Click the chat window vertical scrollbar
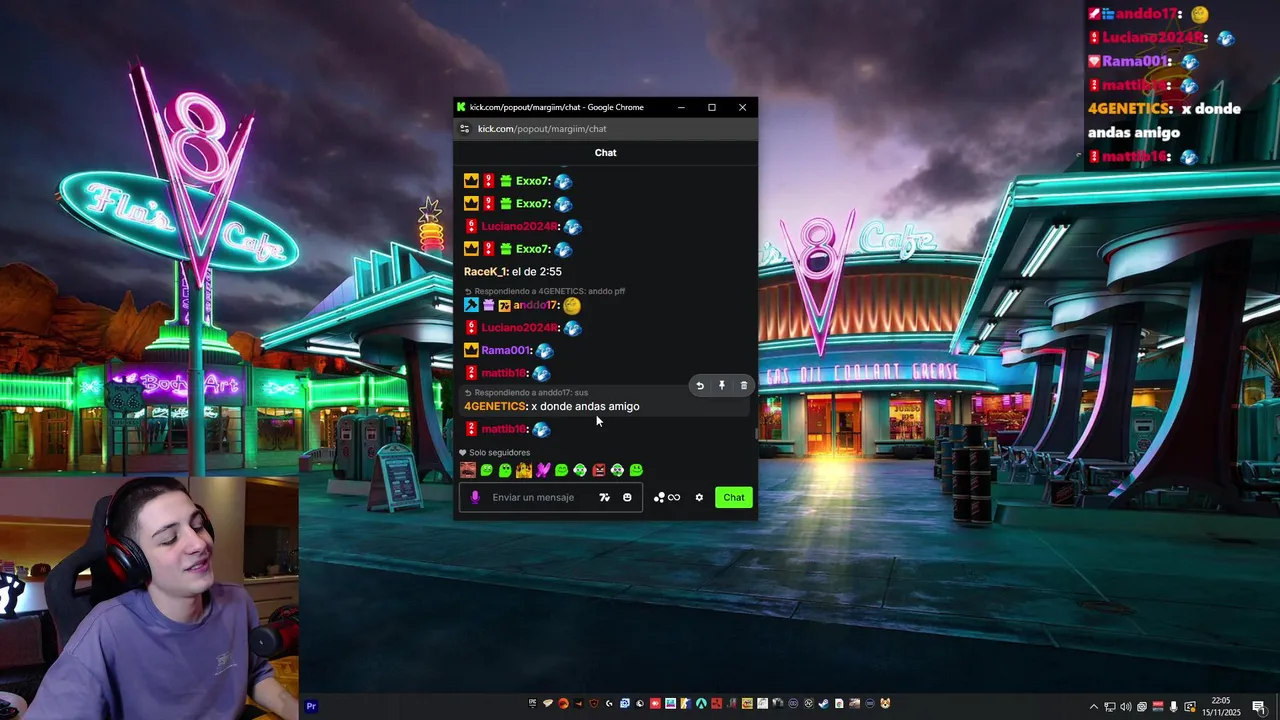 [755, 432]
